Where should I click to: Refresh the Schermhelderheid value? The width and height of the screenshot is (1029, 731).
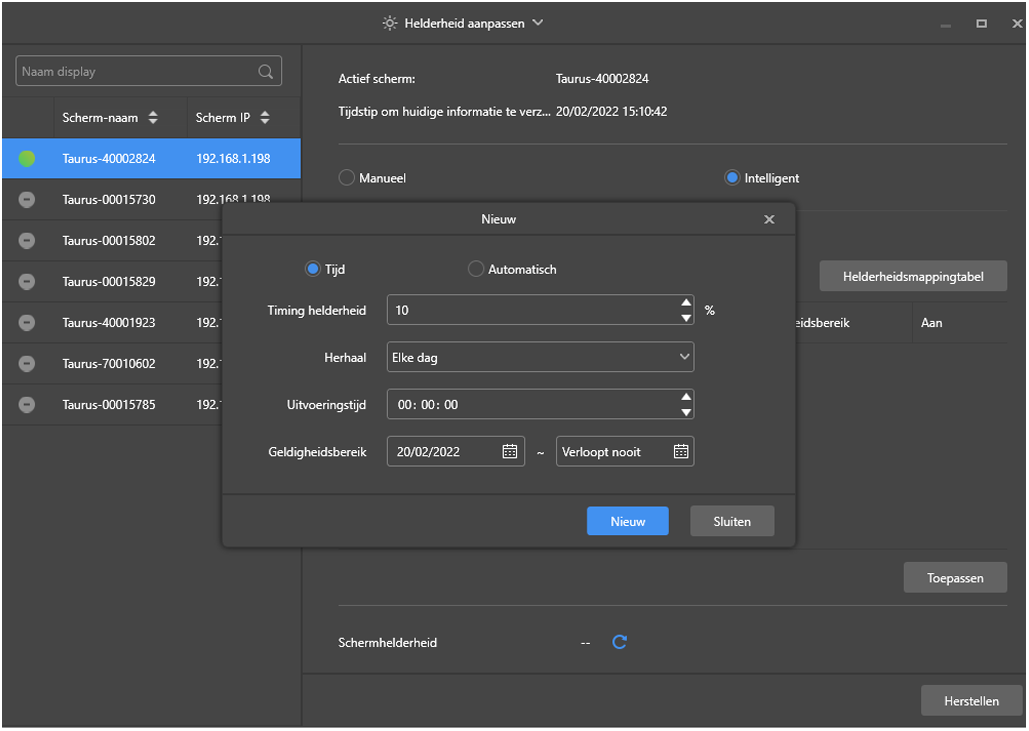[620, 642]
